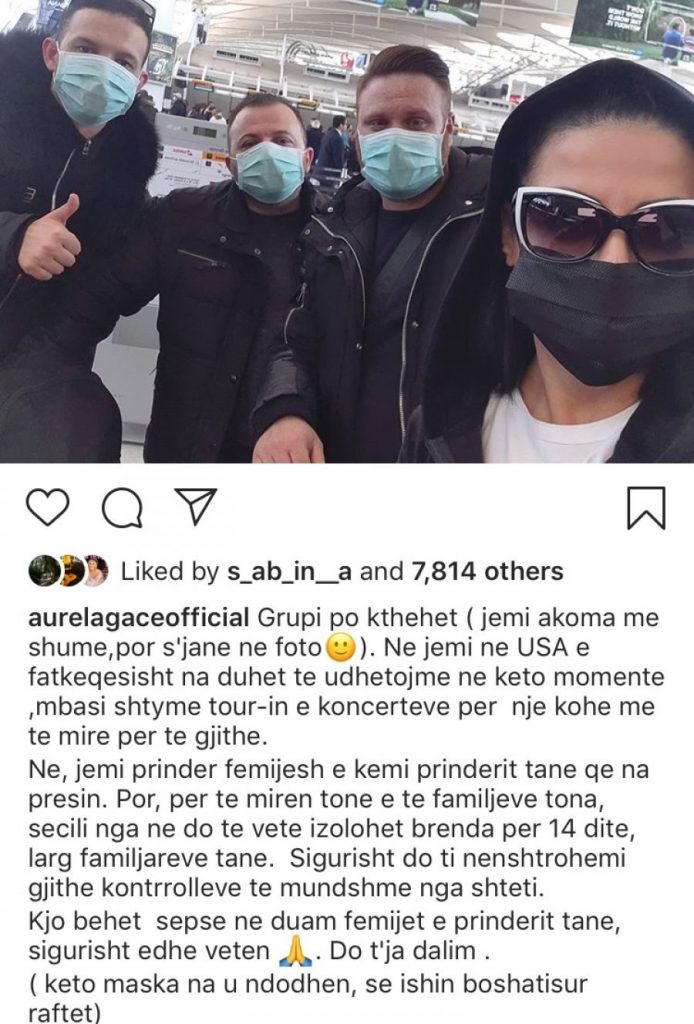This screenshot has width=694, height=1024.
Task: Tap the smiley emoji in the caption
Action: (340, 648)
